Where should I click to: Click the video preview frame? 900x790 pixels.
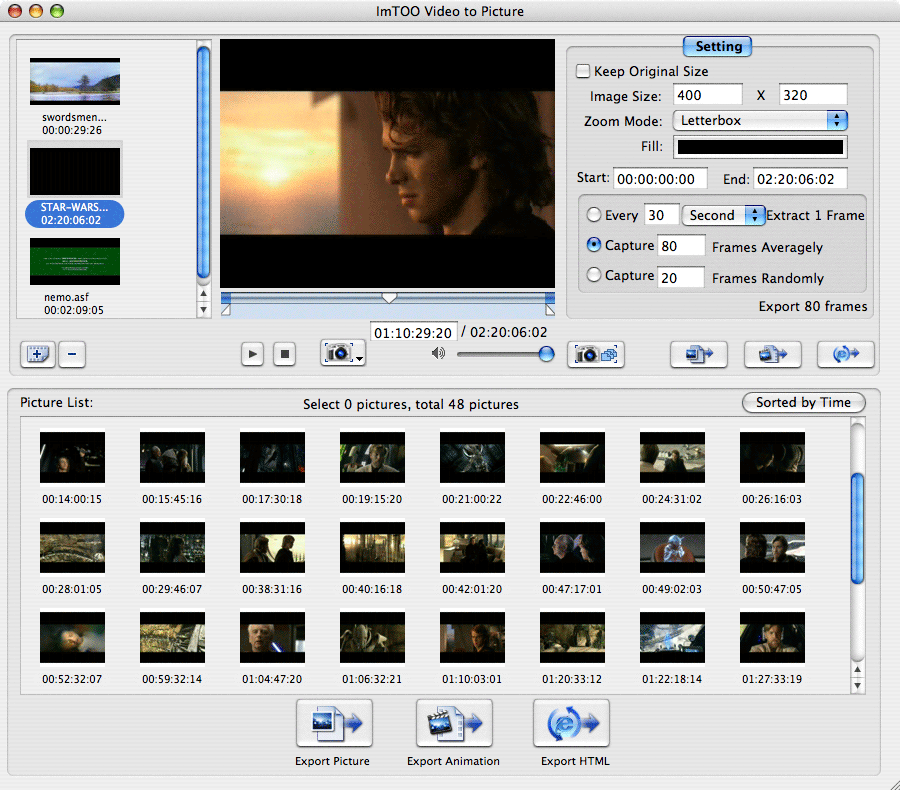[387, 163]
